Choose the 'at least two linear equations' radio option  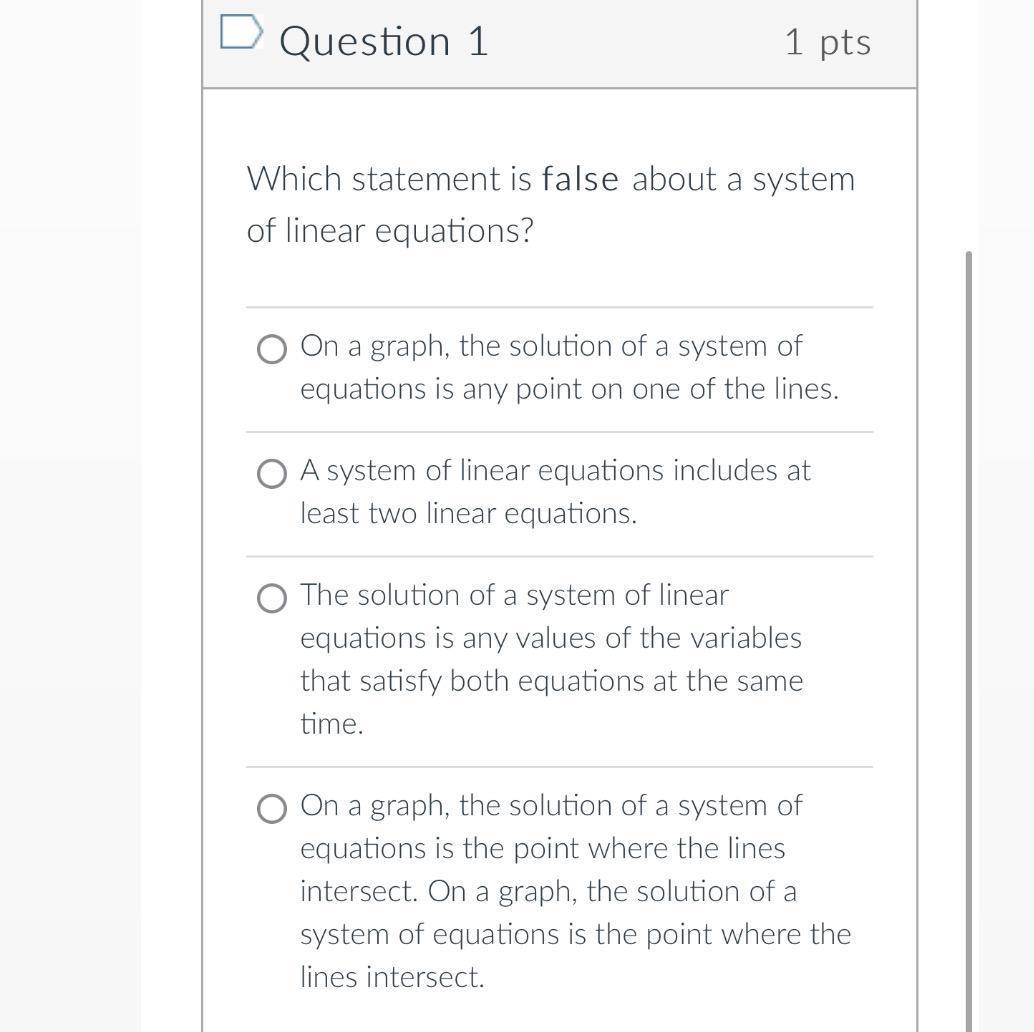click(x=271, y=473)
